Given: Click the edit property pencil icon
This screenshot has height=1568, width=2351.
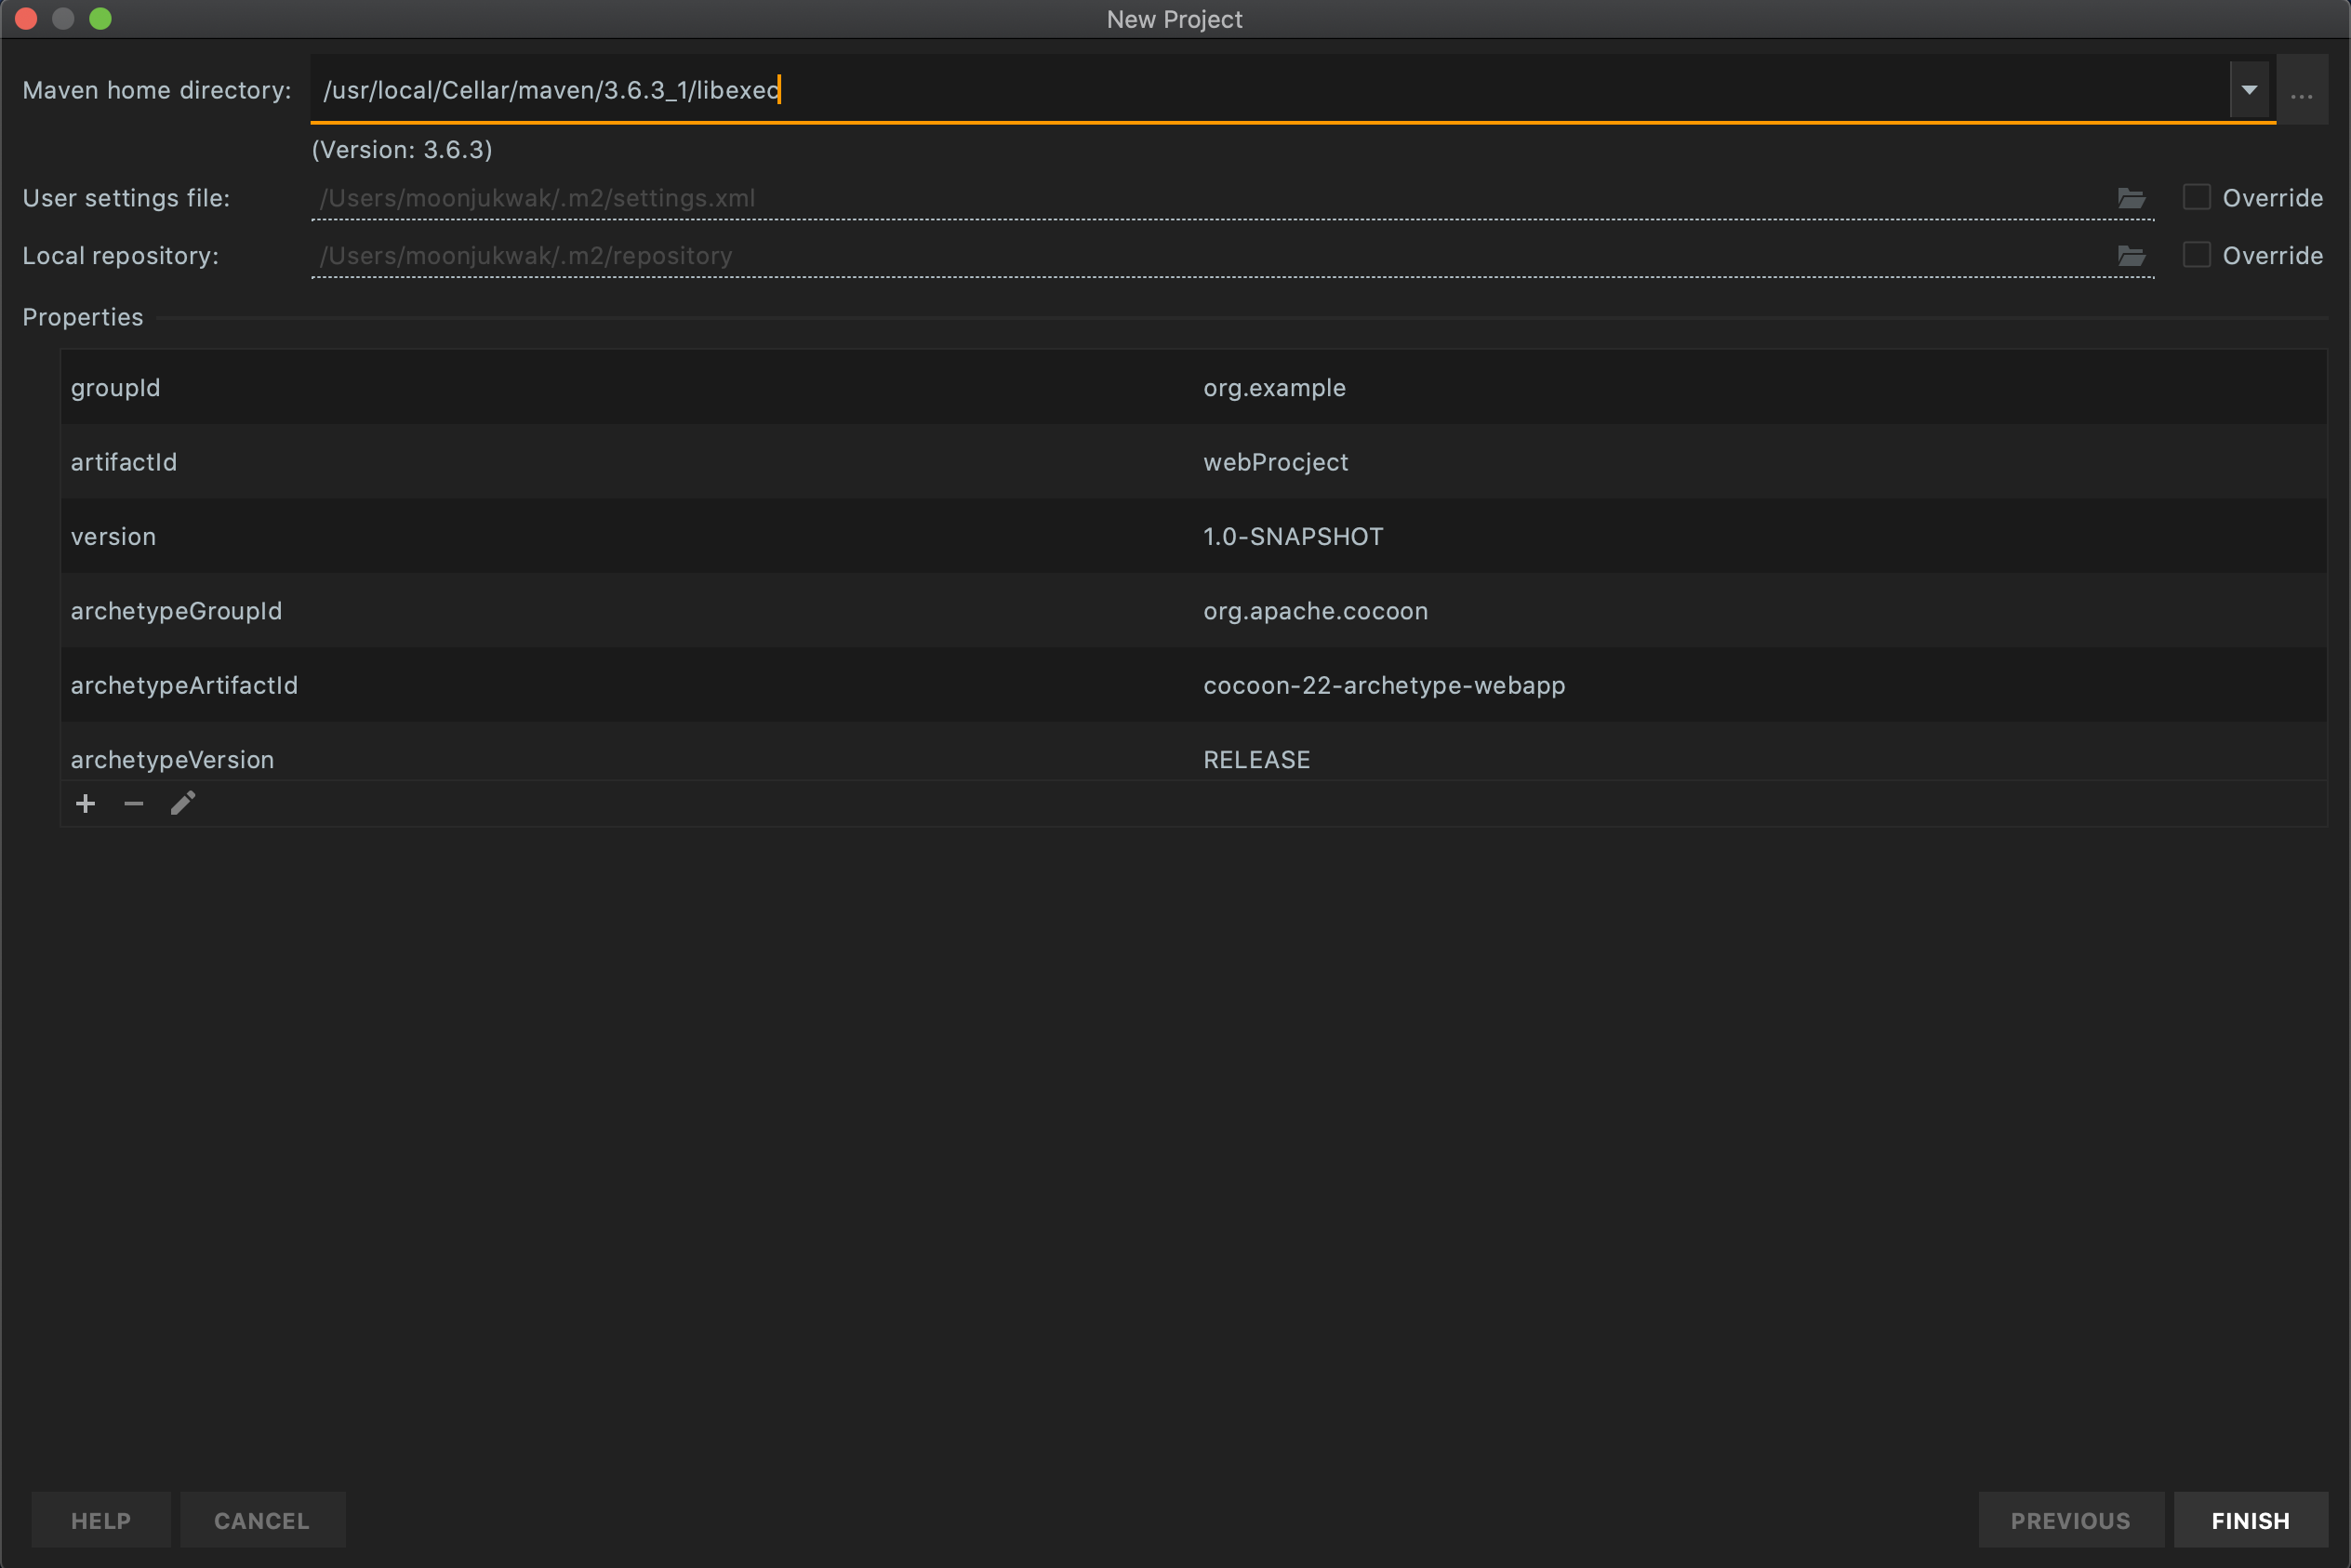Looking at the screenshot, I should click(x=183, y=803).
